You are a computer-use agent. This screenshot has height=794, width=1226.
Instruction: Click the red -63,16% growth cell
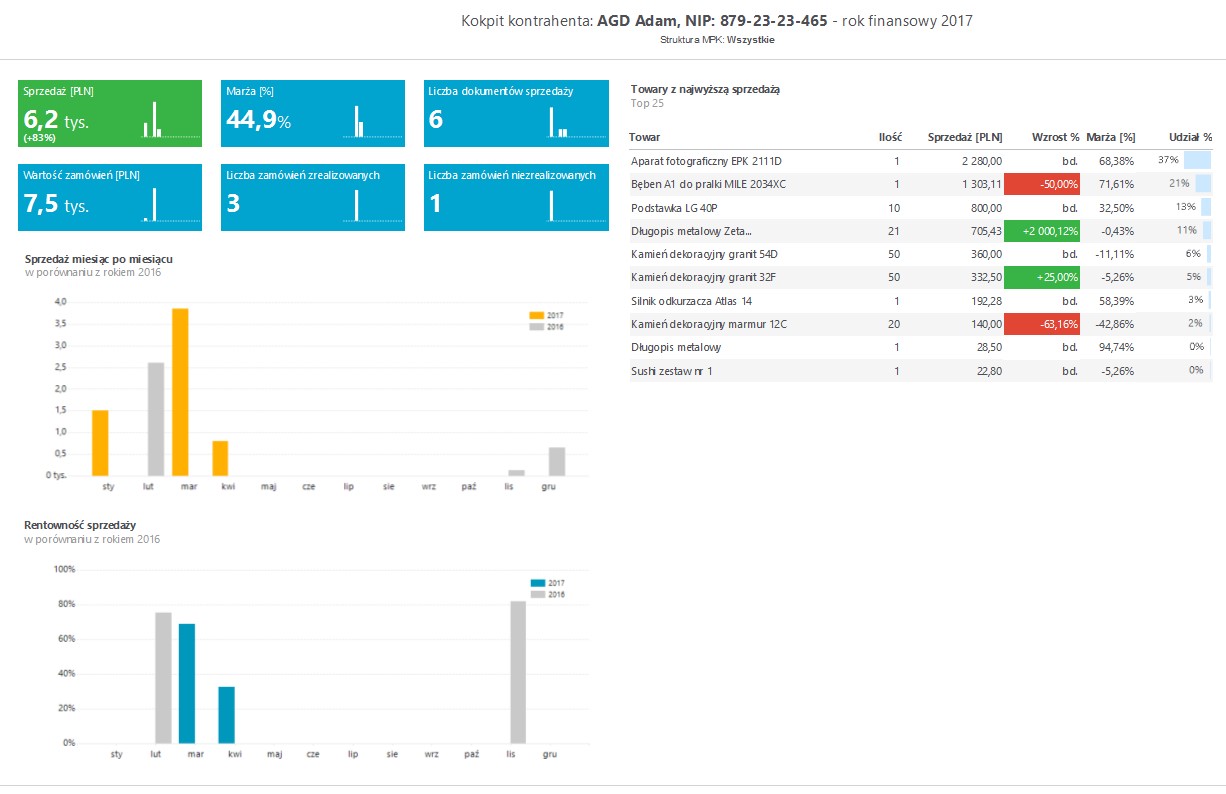[1042, 324]
